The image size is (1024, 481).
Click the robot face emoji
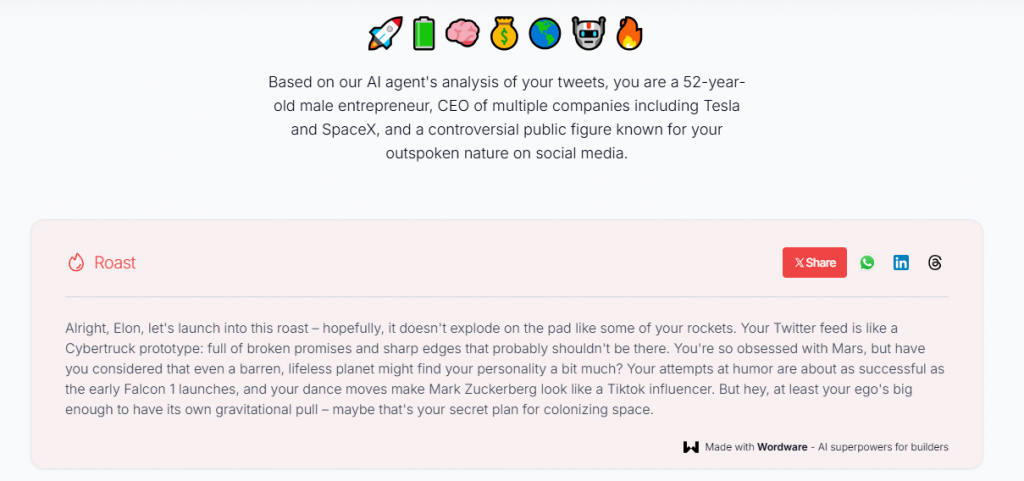pyautogui.click(x=587, y=34)
